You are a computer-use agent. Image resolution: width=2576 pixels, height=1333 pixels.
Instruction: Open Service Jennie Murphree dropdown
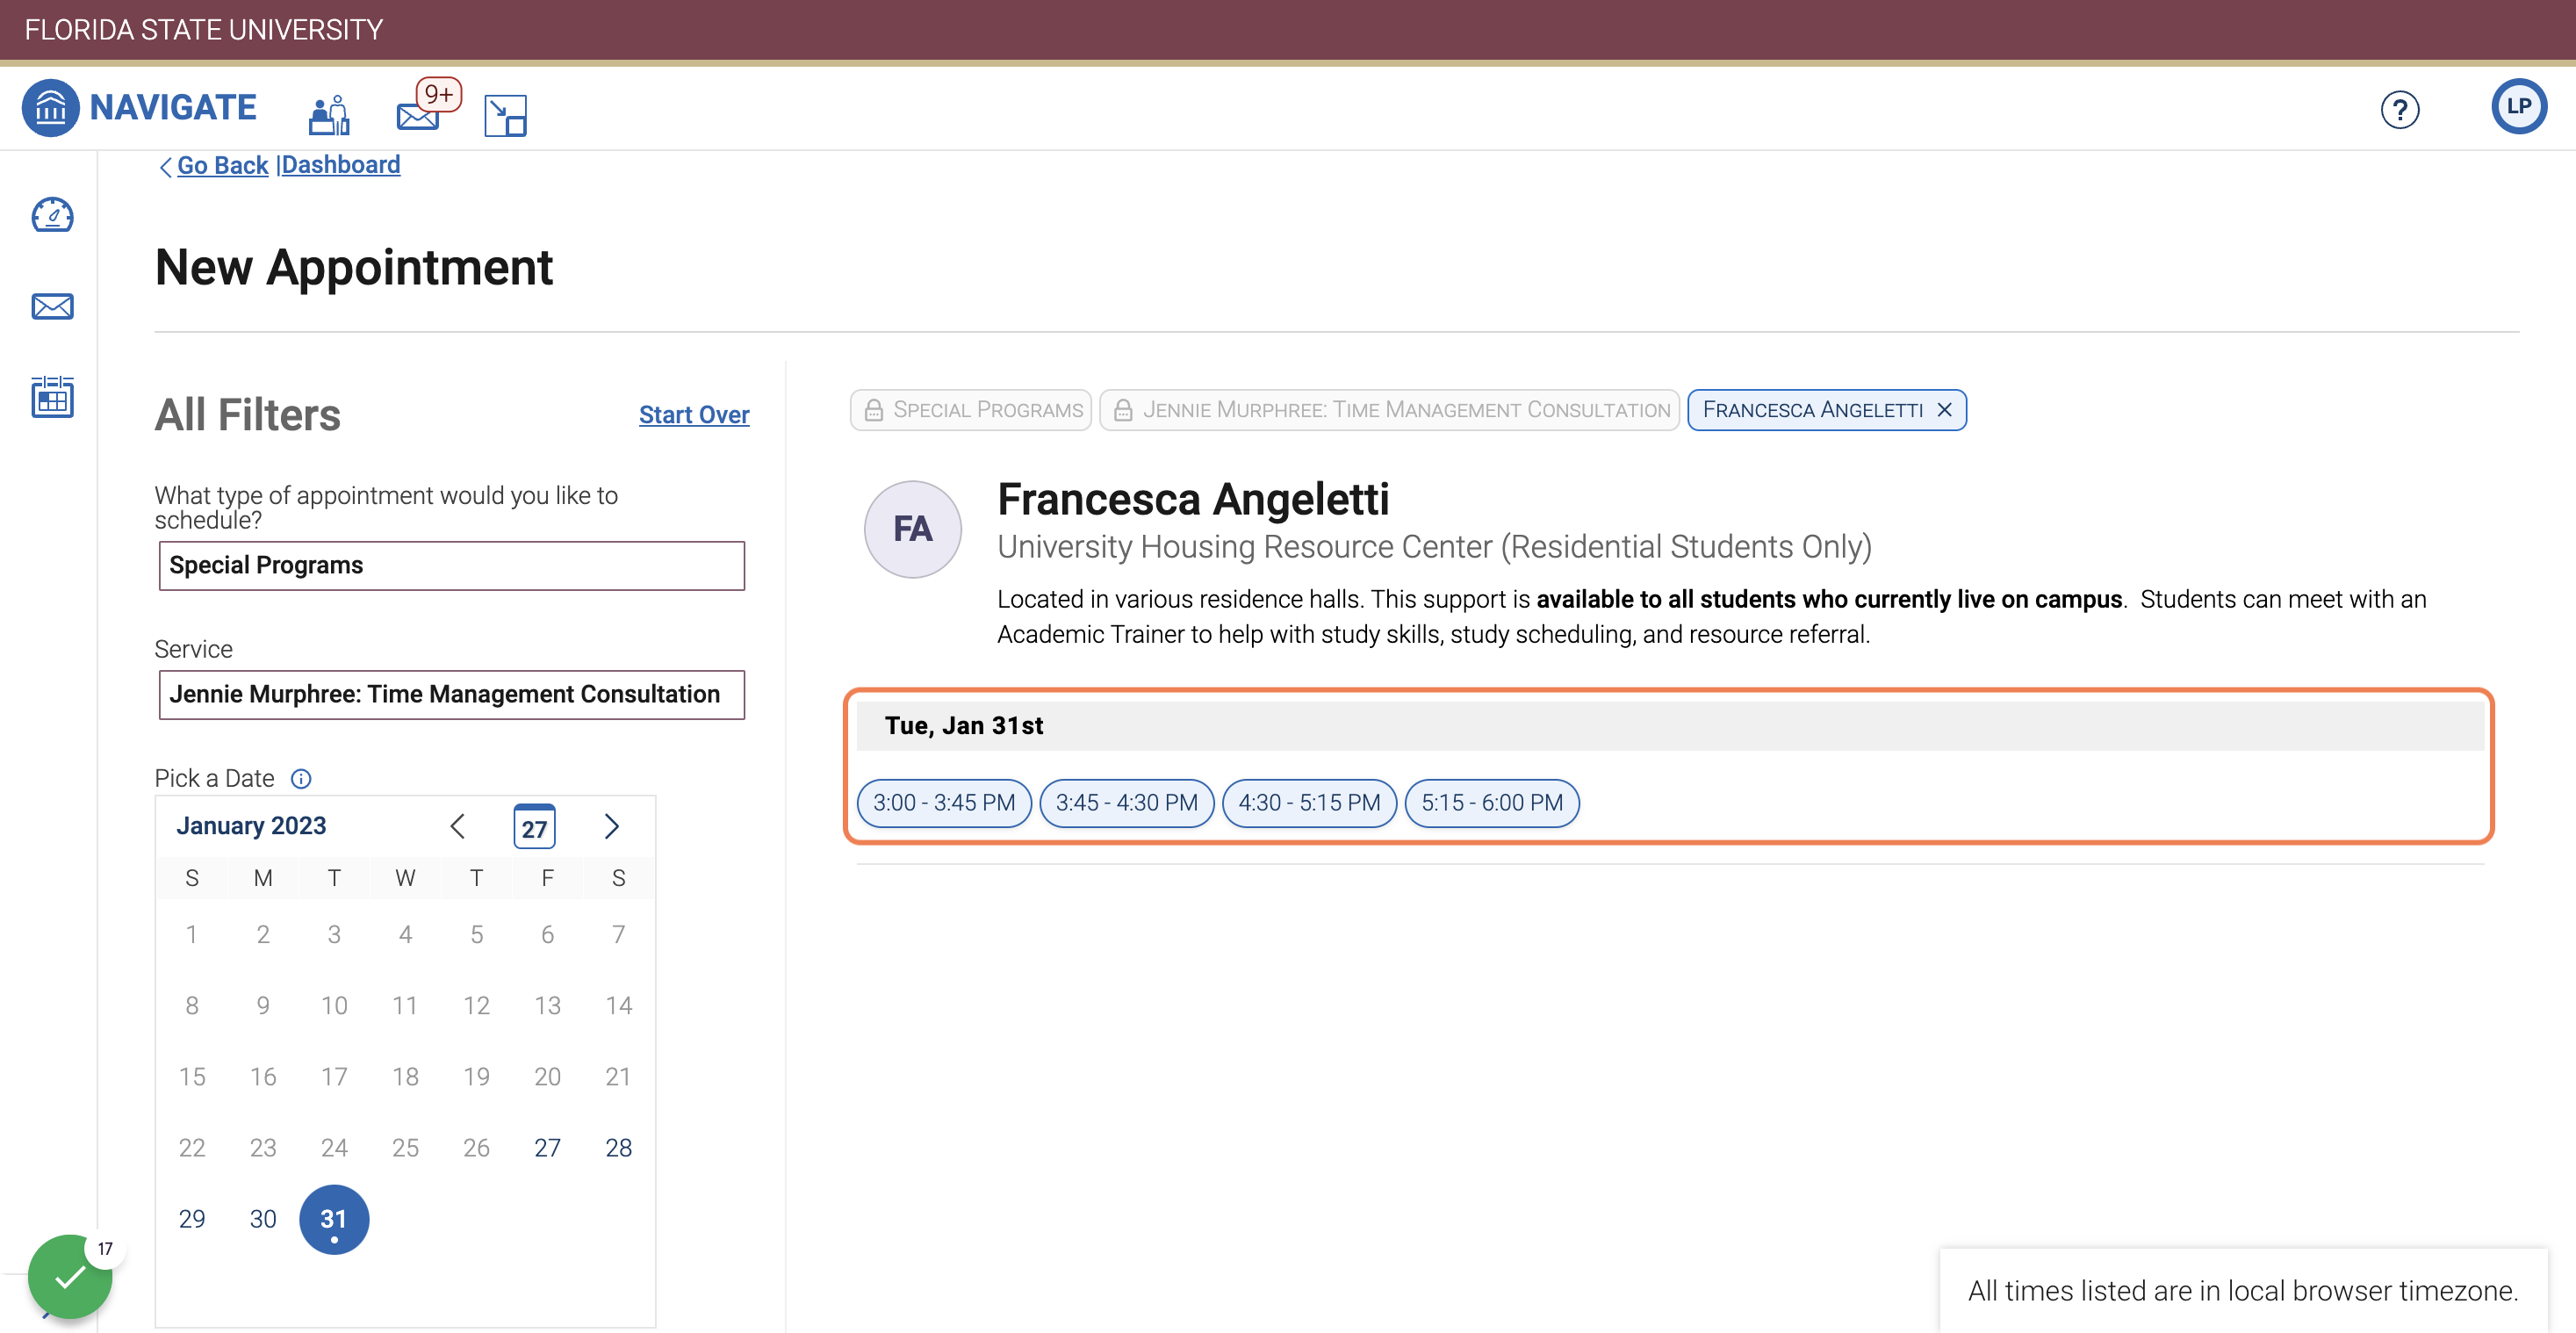(451, 694)
